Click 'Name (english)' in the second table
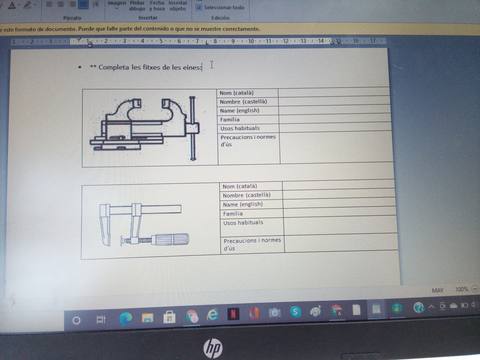This screenshot has height=360, width=480. click(x=243, y=204)
